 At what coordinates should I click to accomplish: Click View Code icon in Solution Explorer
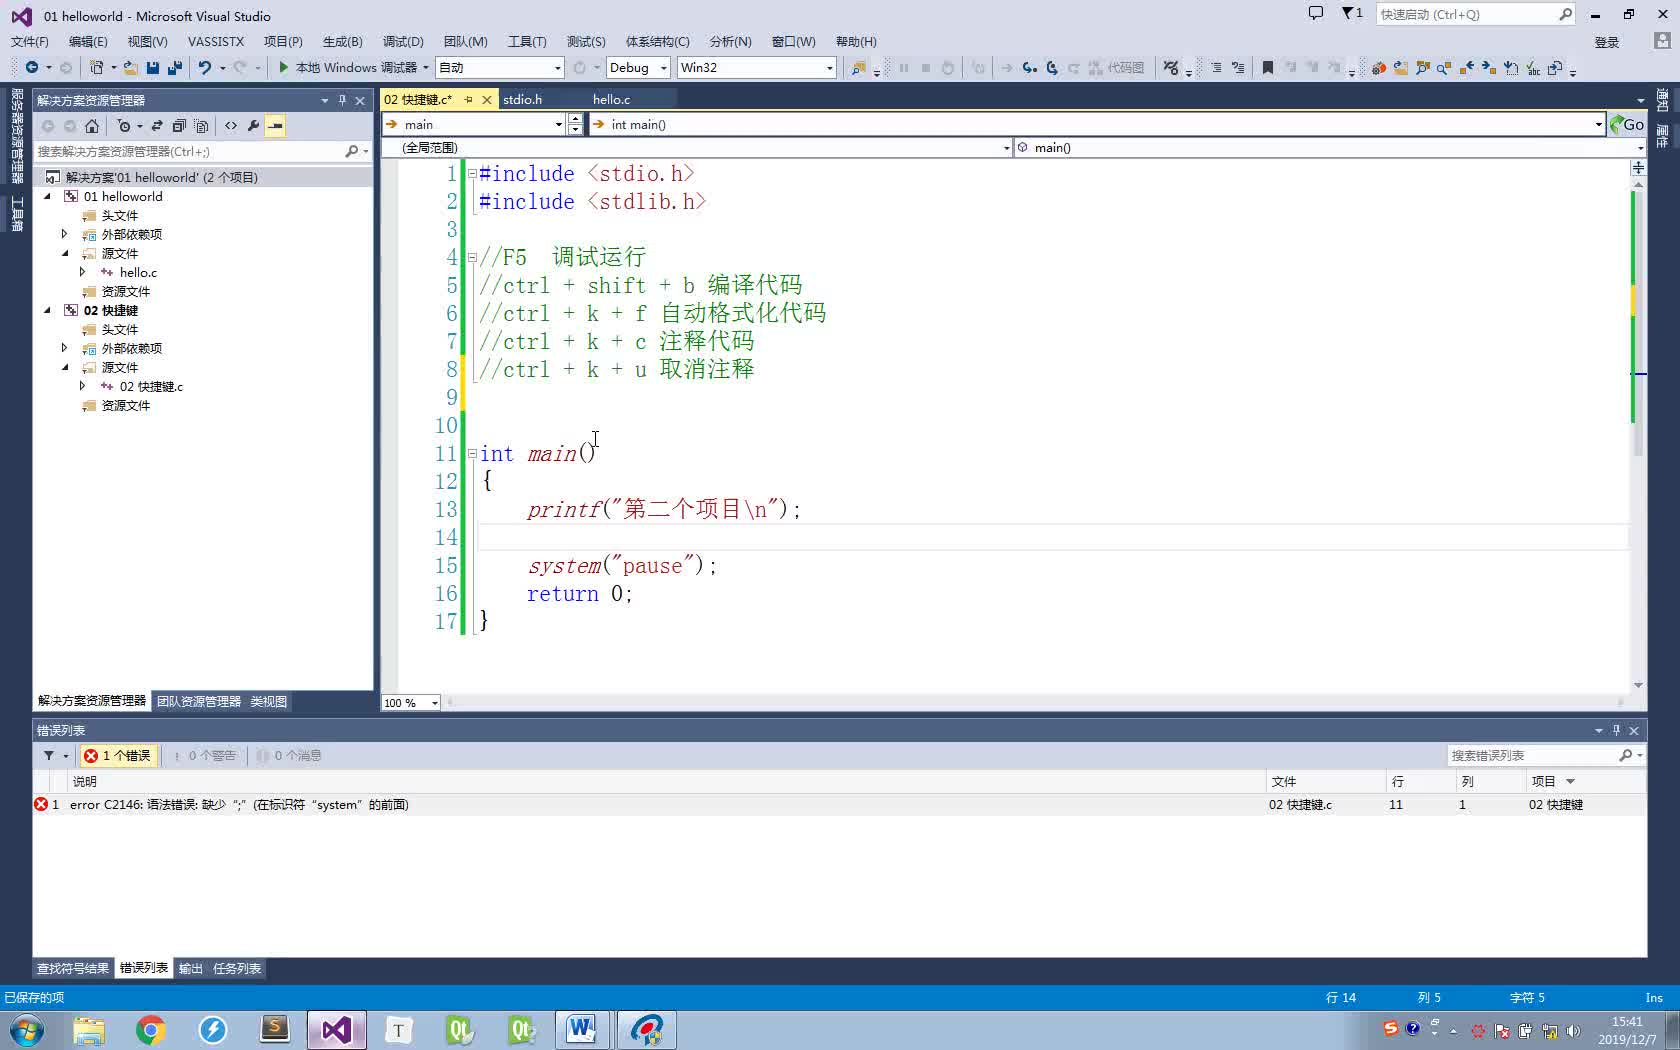231,125
